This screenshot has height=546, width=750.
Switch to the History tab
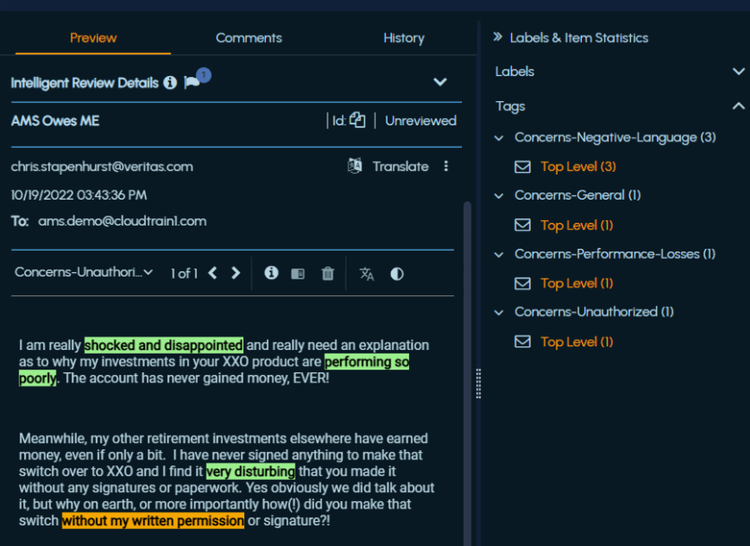click(x=404, y=38)
